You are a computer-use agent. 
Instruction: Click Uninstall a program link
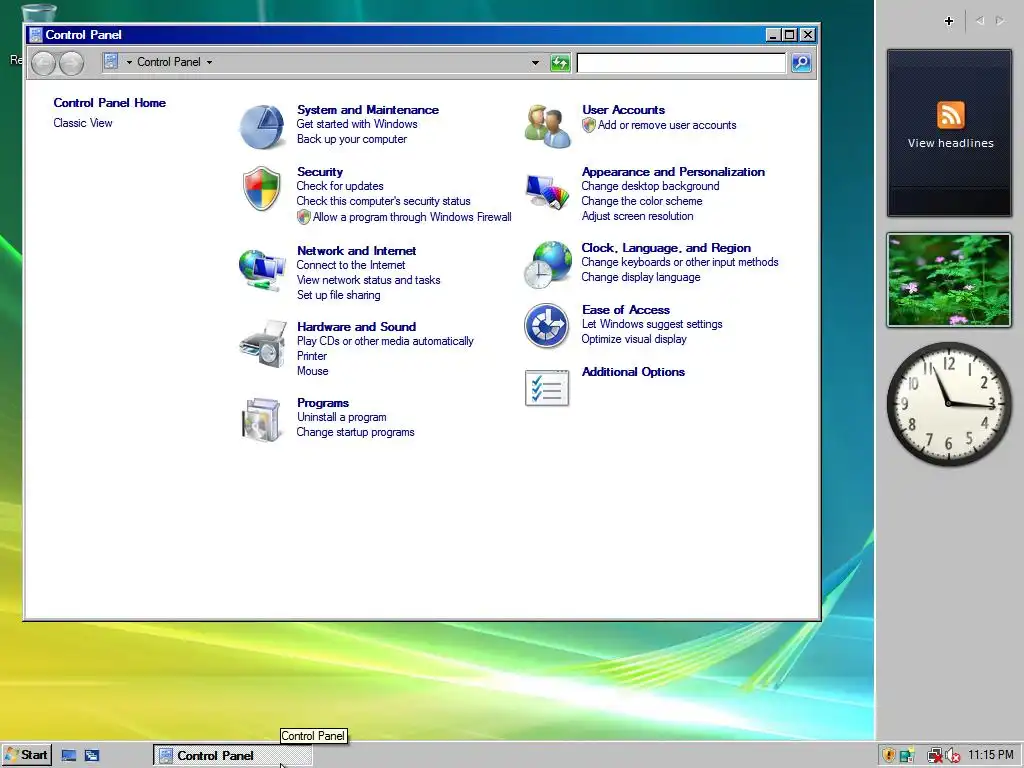click(342, 417)
